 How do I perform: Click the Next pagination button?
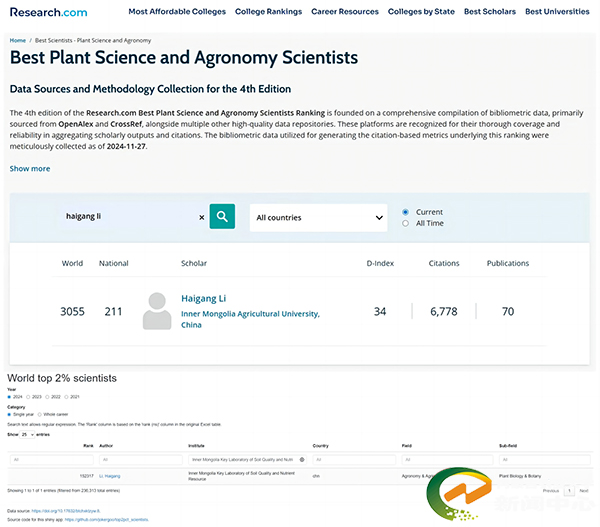coord(584,491)
